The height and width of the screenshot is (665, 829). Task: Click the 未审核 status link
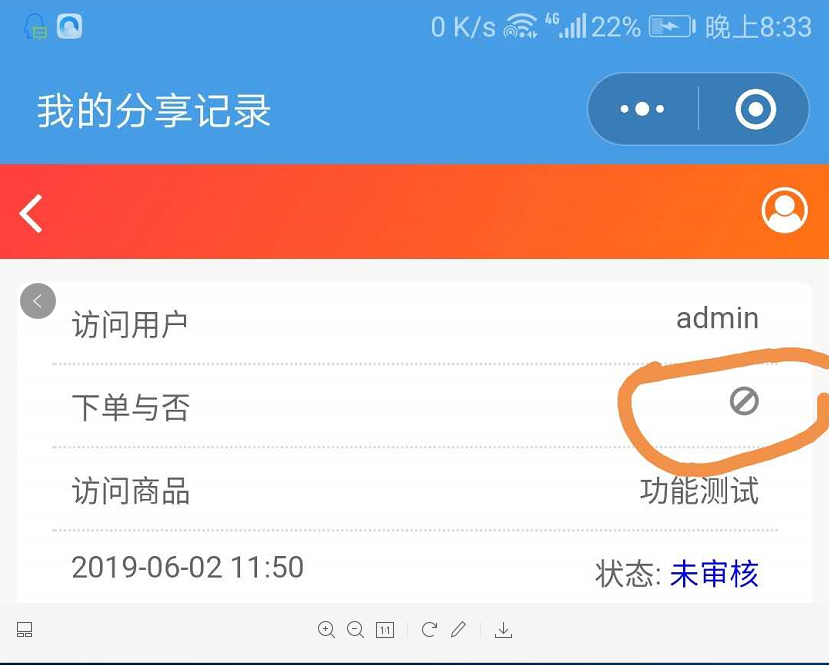pos(714,574)
